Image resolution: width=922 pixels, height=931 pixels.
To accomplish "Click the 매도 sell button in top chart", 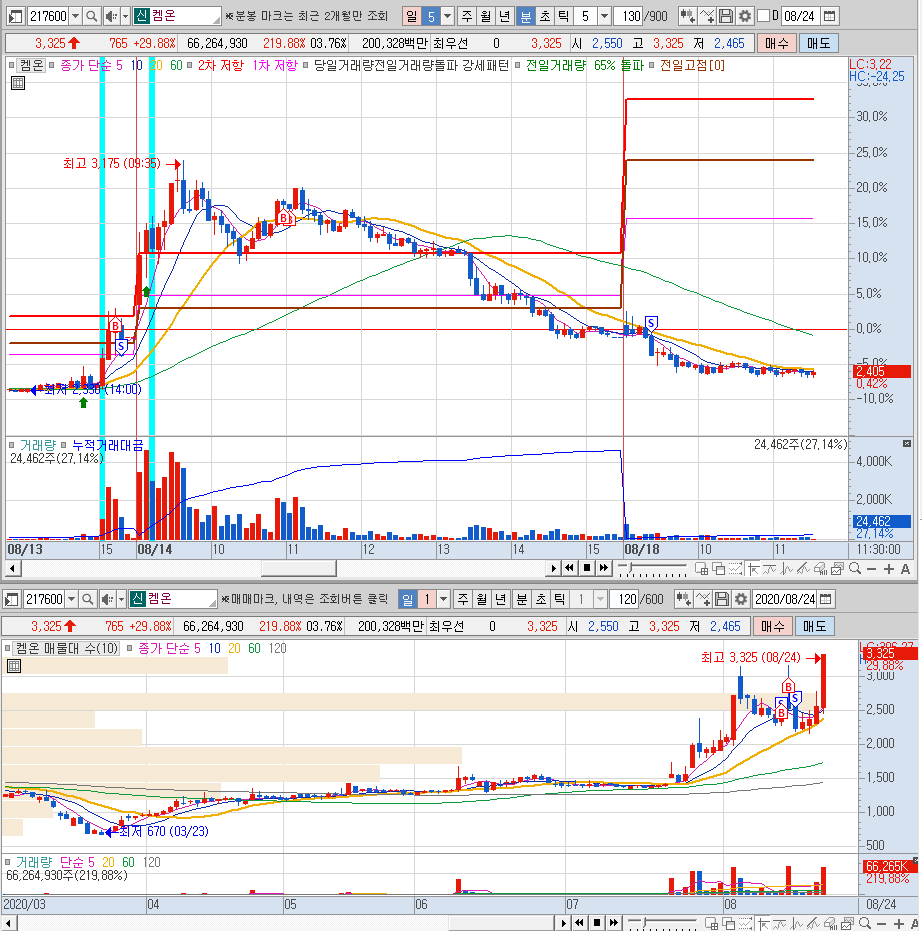I will coord(818,43).
